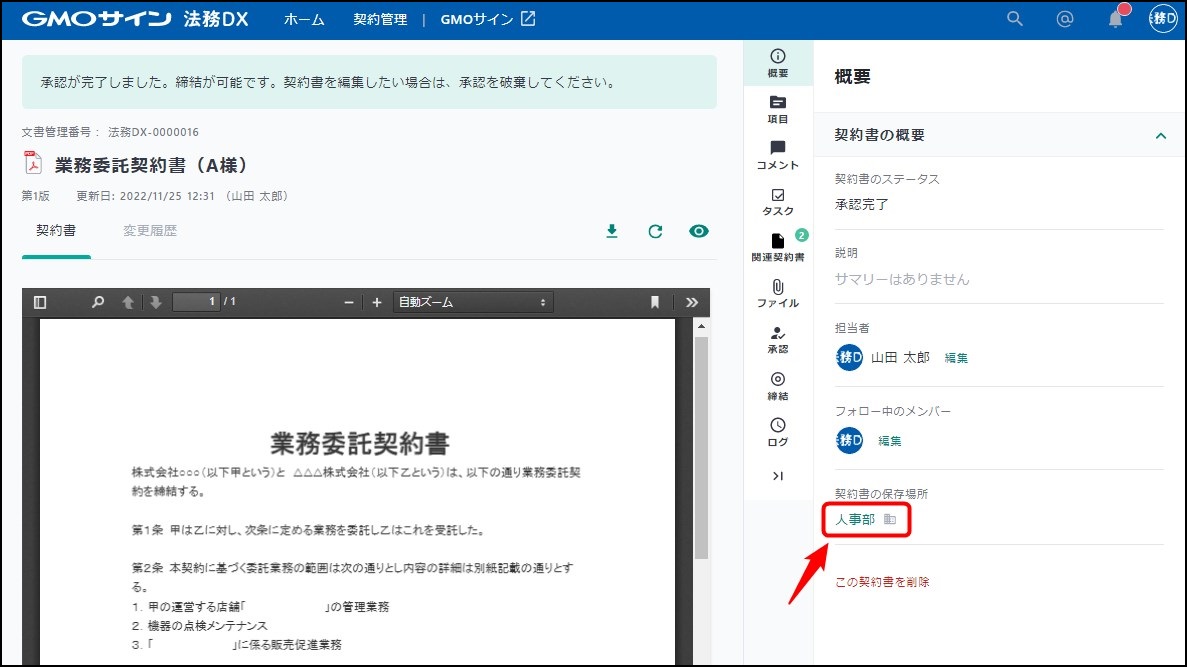The image size is (1187, 667).
Task: Click the PDF bookmark icon
Action: 655,302
